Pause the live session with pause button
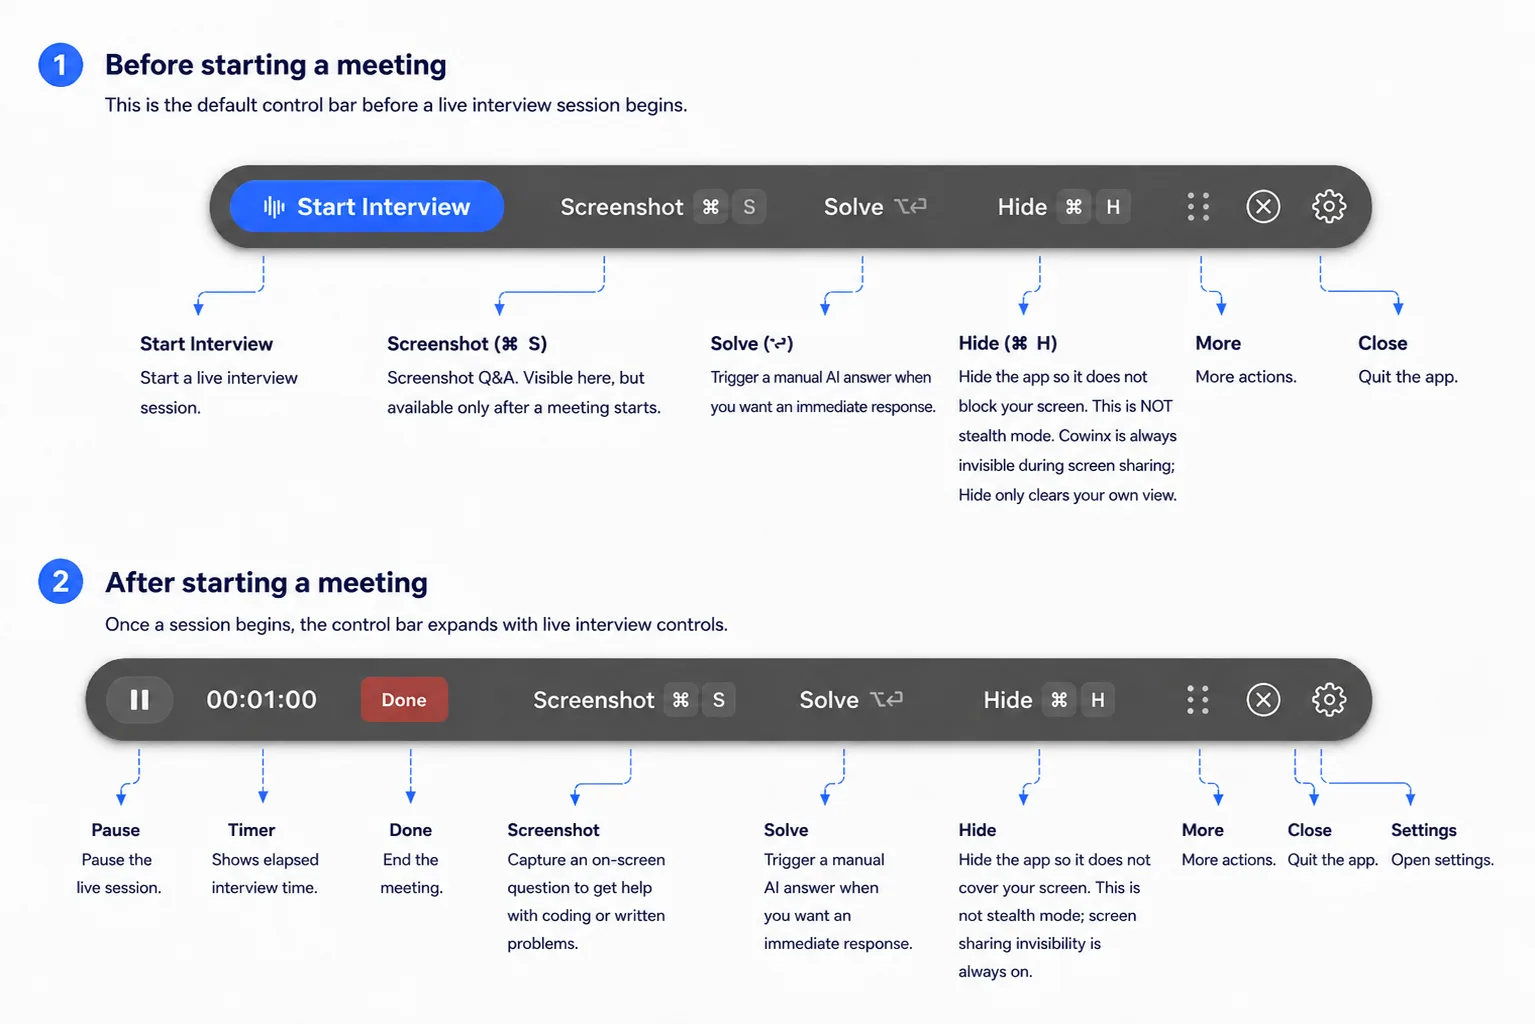Image resolution: width=1535 pixels, height=1024 pixels. [140, 700]
